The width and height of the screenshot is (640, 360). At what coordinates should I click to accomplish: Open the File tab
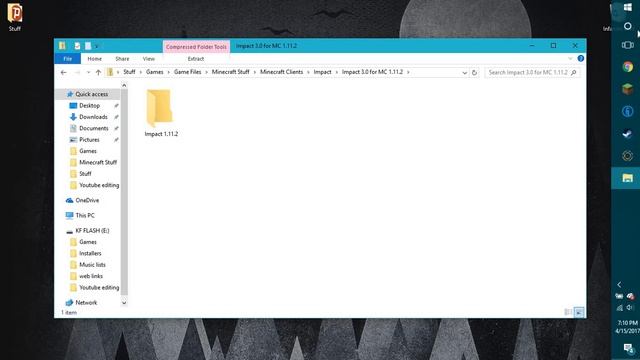(x=67, y=59)
